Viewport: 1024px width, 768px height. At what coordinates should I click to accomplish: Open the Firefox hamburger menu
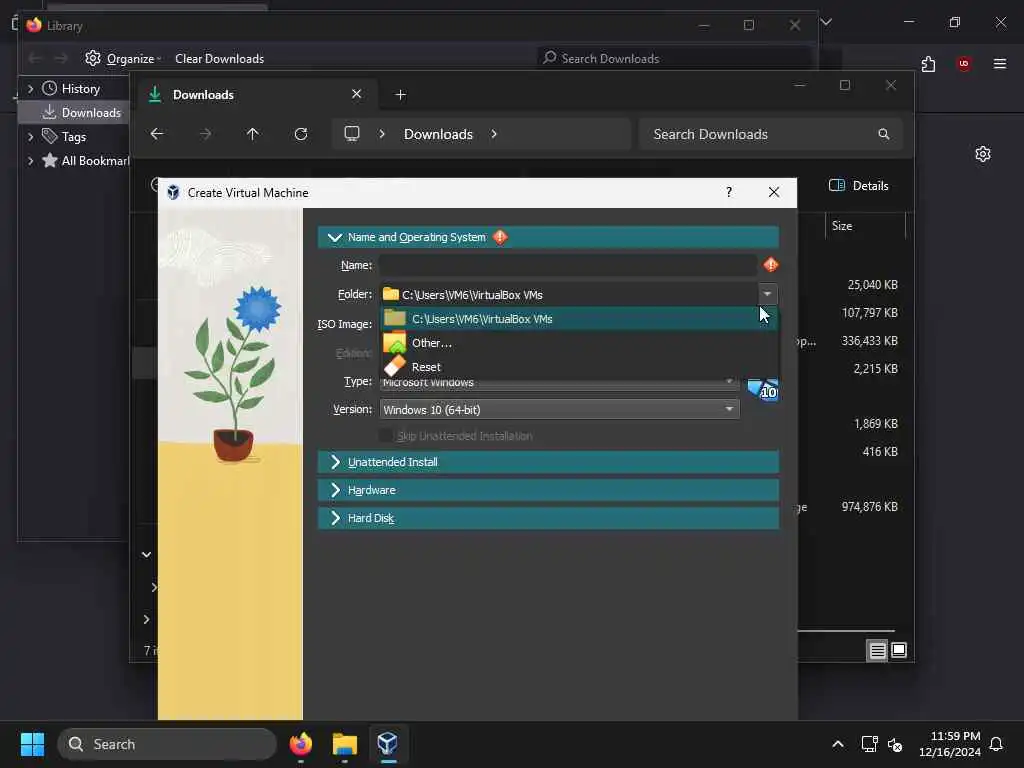coord(999,63)
